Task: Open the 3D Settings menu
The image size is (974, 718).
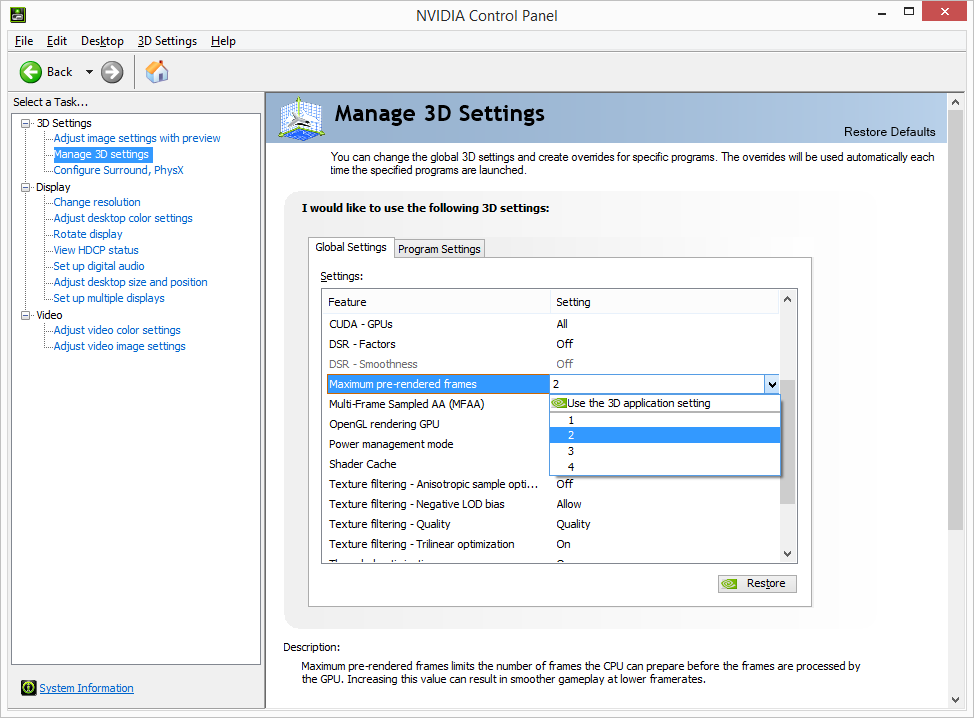Action: click(167, 41)
